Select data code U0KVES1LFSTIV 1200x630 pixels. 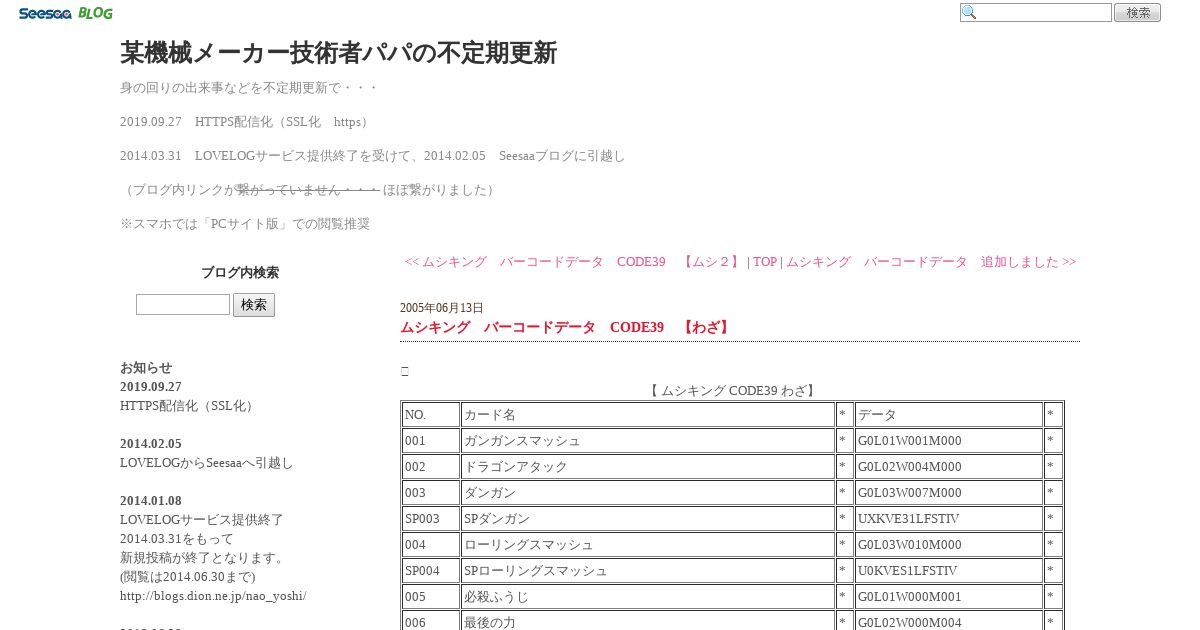949,571
